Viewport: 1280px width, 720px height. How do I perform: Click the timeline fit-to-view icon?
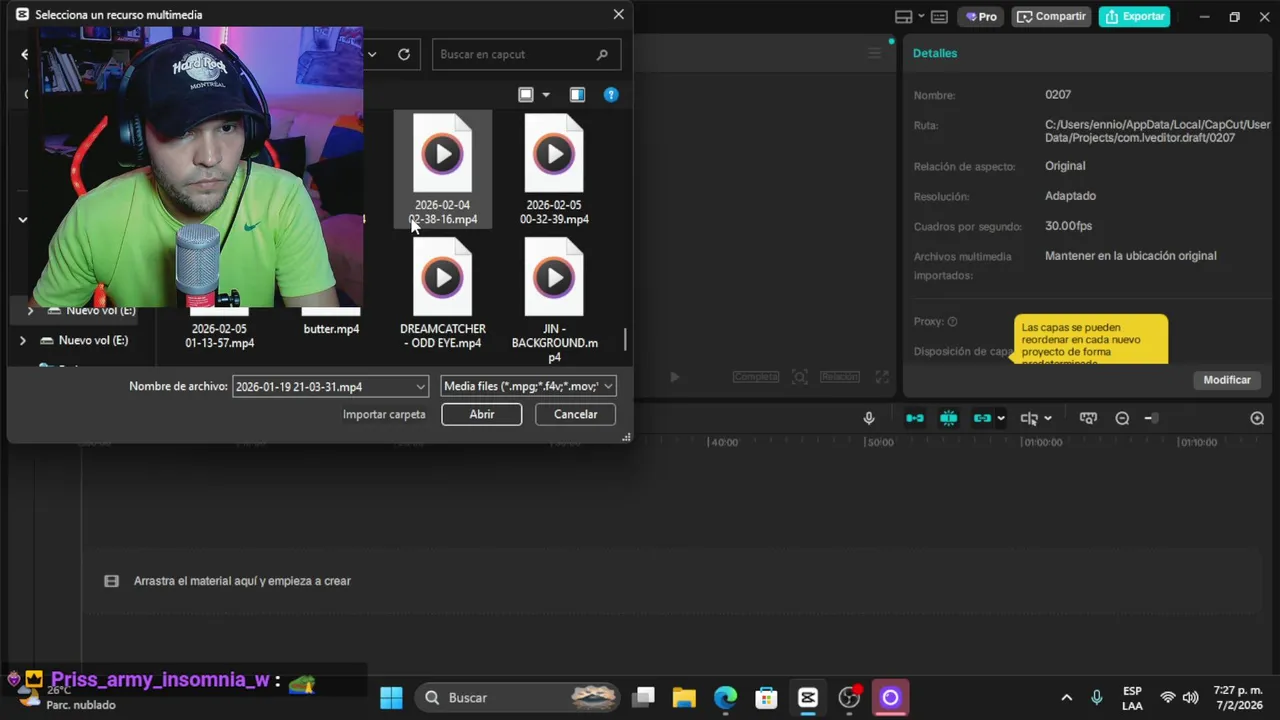click(1088, 419)
